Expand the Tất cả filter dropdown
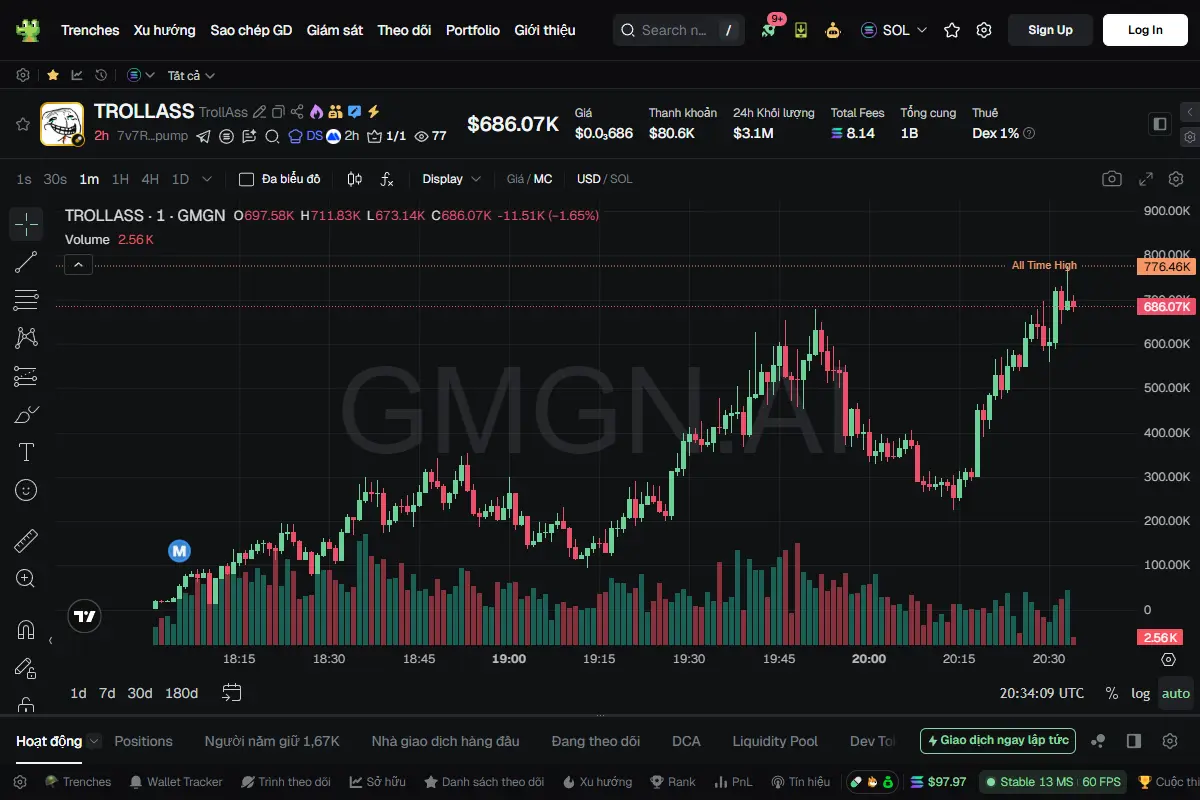 pyautogui.click(x=191, y=75)
